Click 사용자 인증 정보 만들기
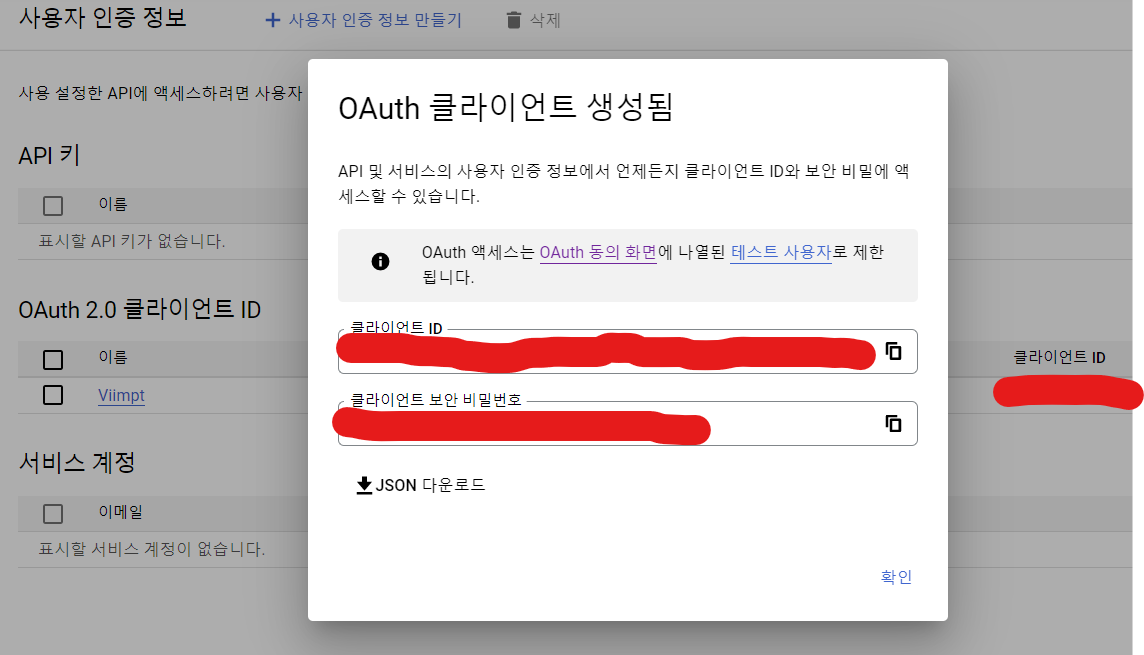This screenshot has height=655, width=1144. pos(375,20)
